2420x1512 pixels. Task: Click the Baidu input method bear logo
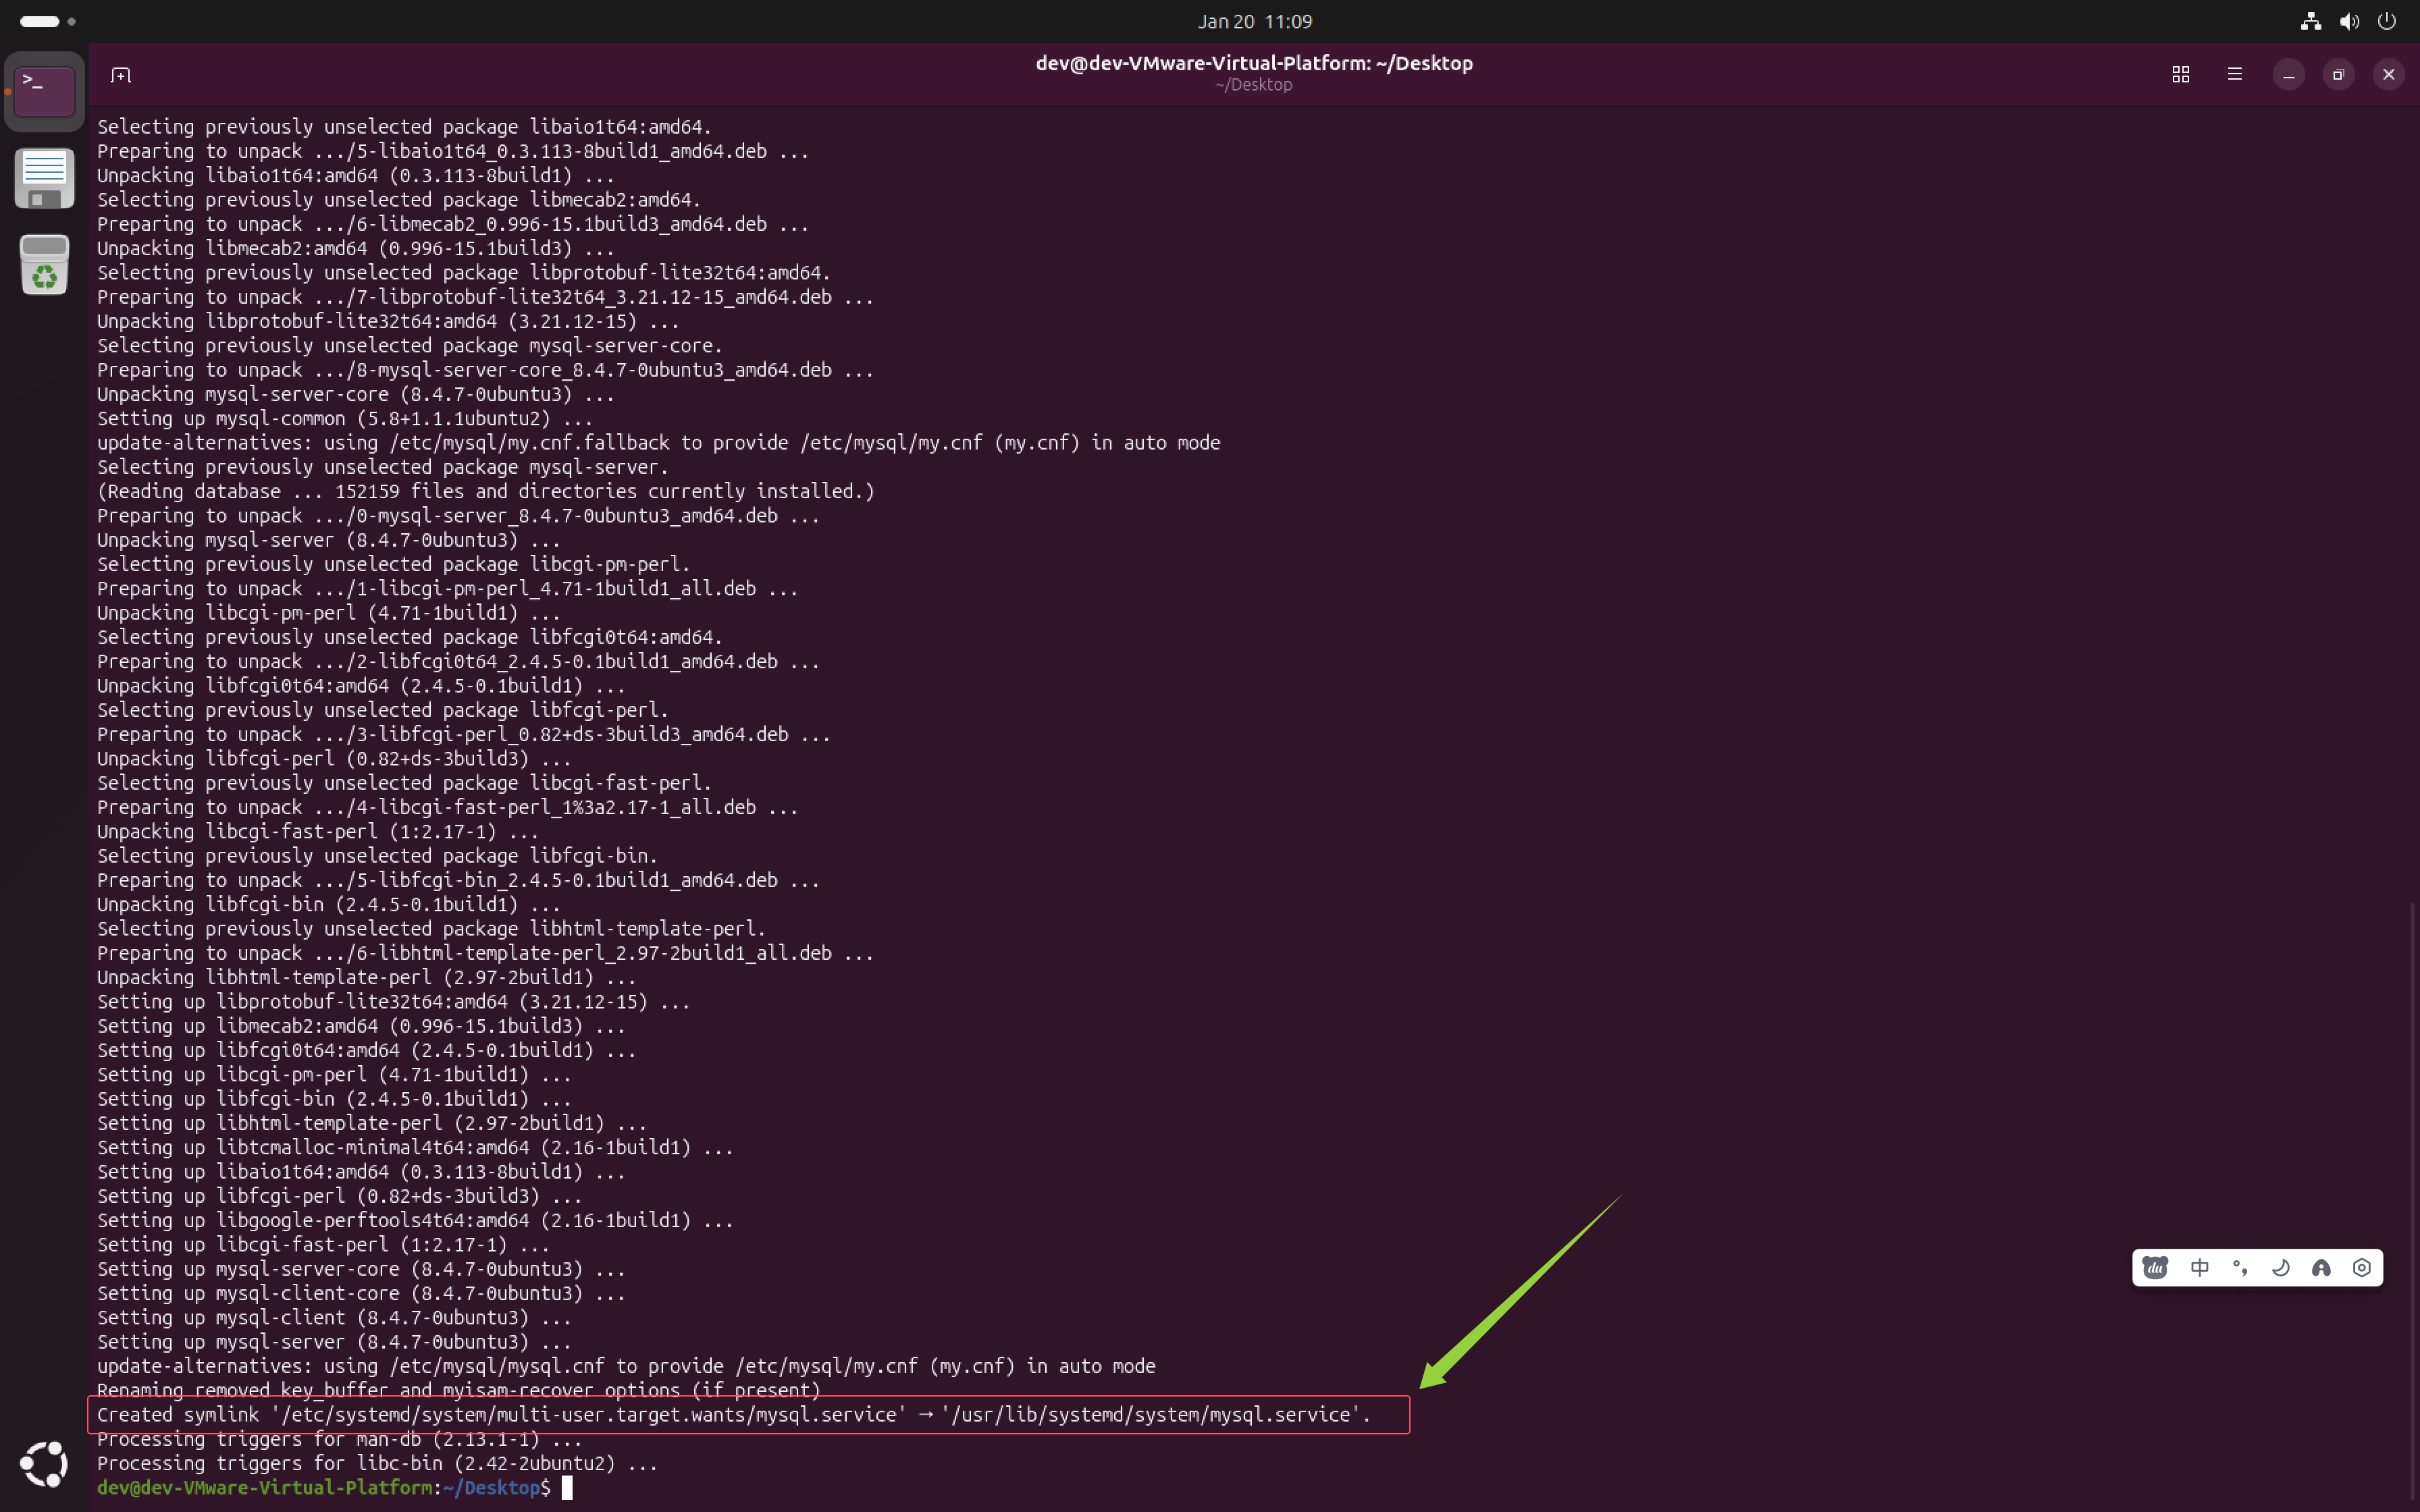(x=2155, y=1268)
